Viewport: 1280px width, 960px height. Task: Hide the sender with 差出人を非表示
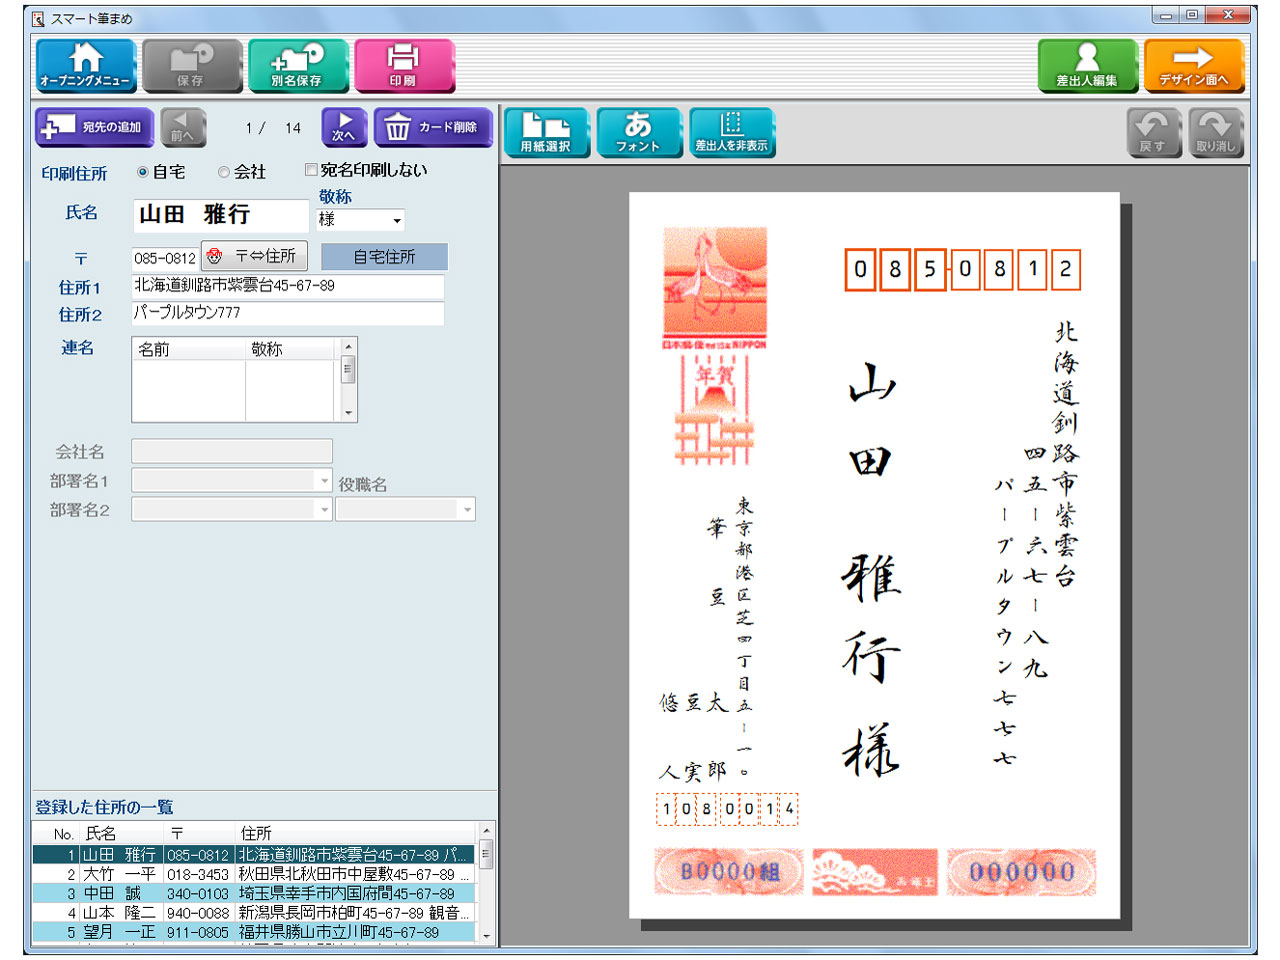pos(731,131)
